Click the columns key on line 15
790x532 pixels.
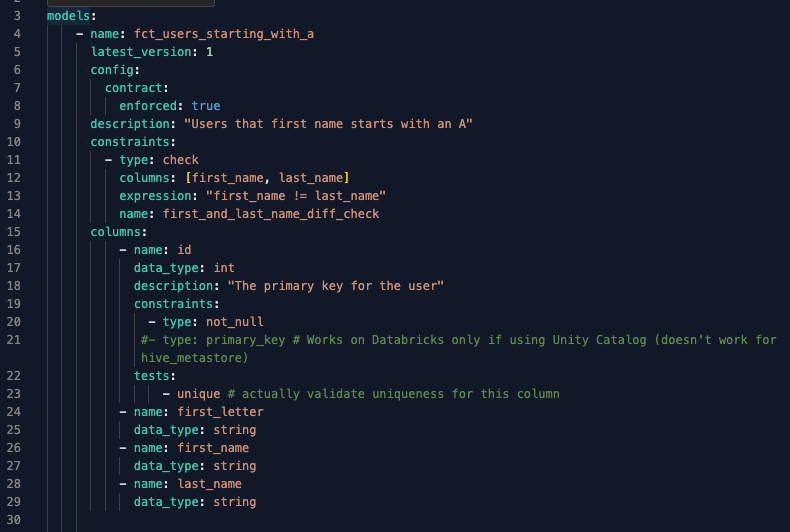point(116,232)
